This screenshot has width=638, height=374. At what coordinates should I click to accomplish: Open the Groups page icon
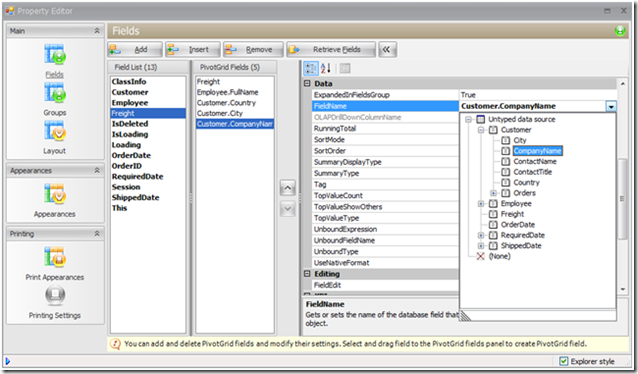pos(55,93)
